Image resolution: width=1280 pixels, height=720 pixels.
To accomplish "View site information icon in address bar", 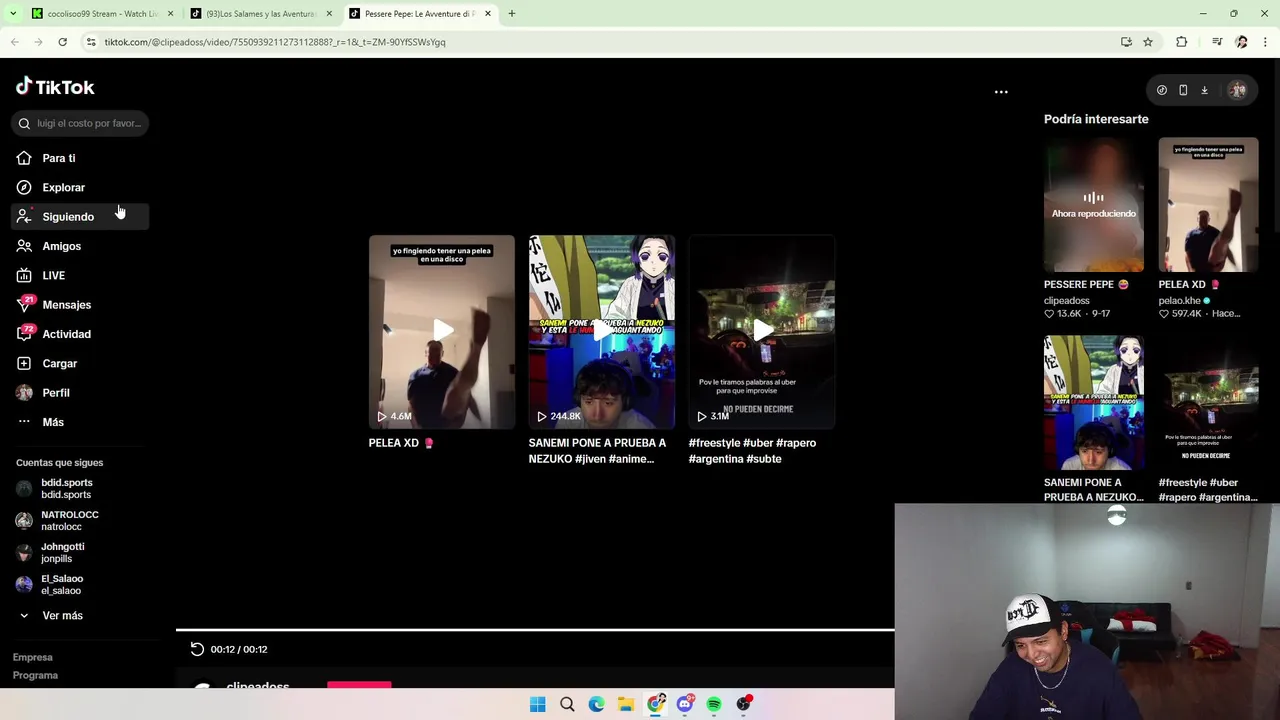I will tap(91, 42).
